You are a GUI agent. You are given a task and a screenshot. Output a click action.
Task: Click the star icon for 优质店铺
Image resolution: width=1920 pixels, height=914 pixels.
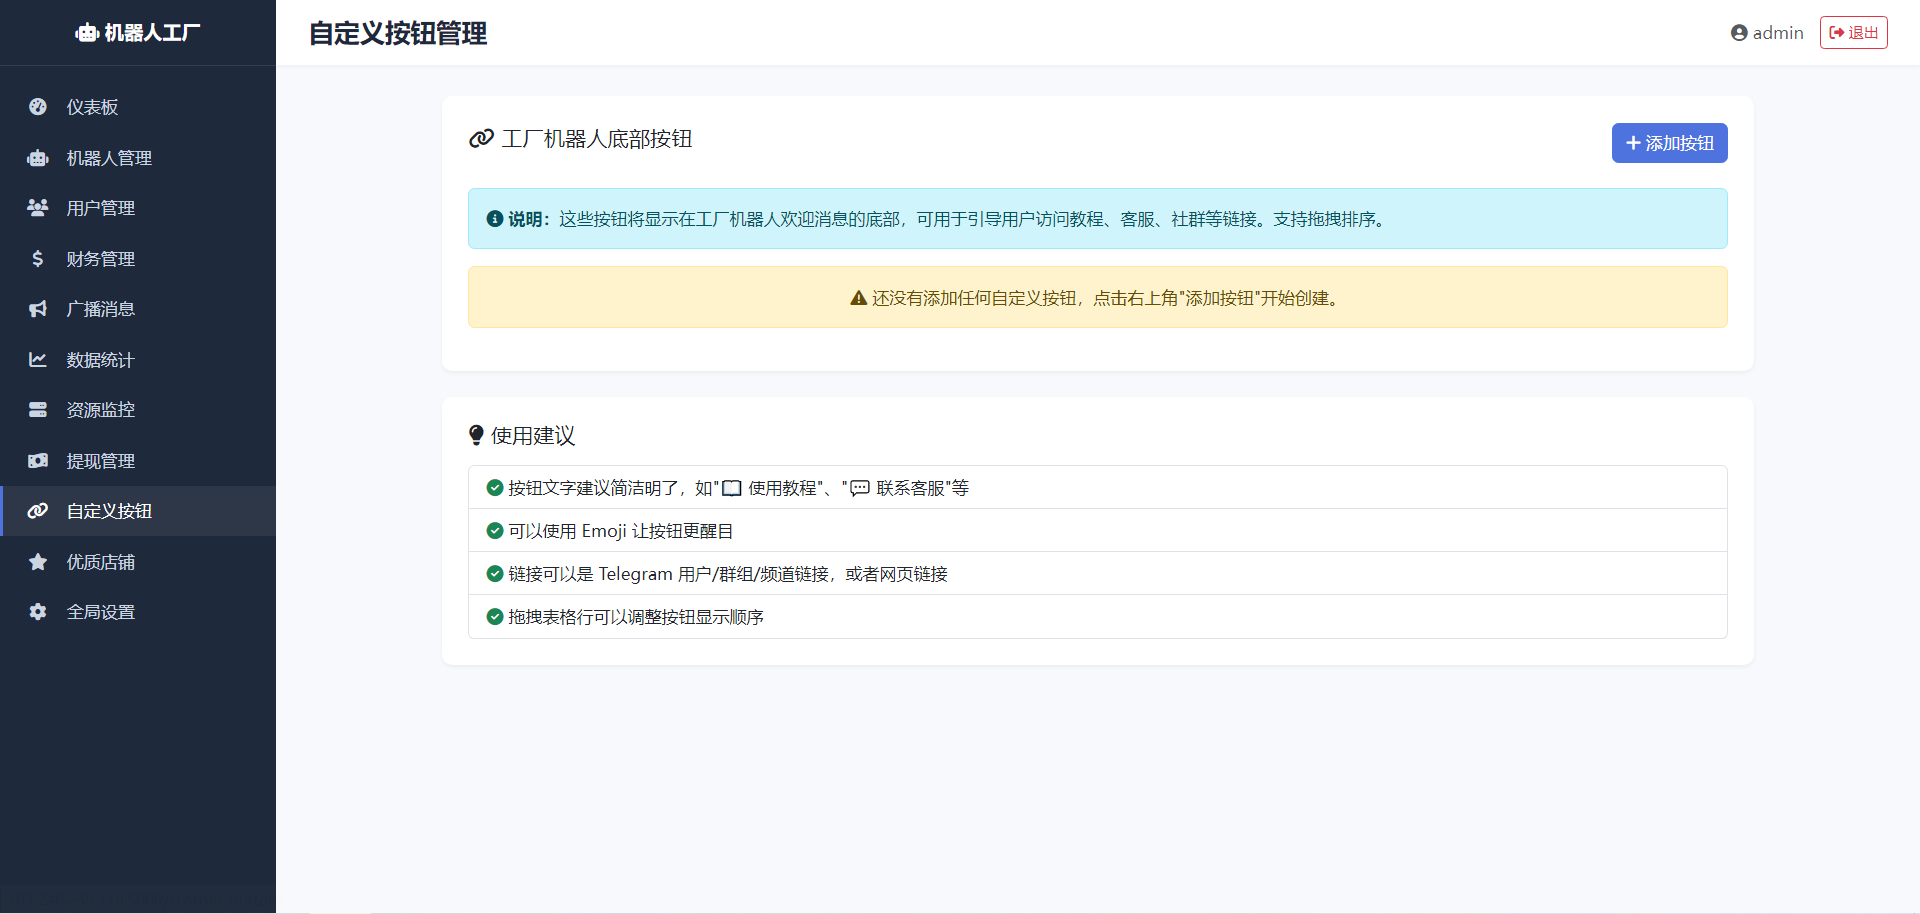coord(38,562)
